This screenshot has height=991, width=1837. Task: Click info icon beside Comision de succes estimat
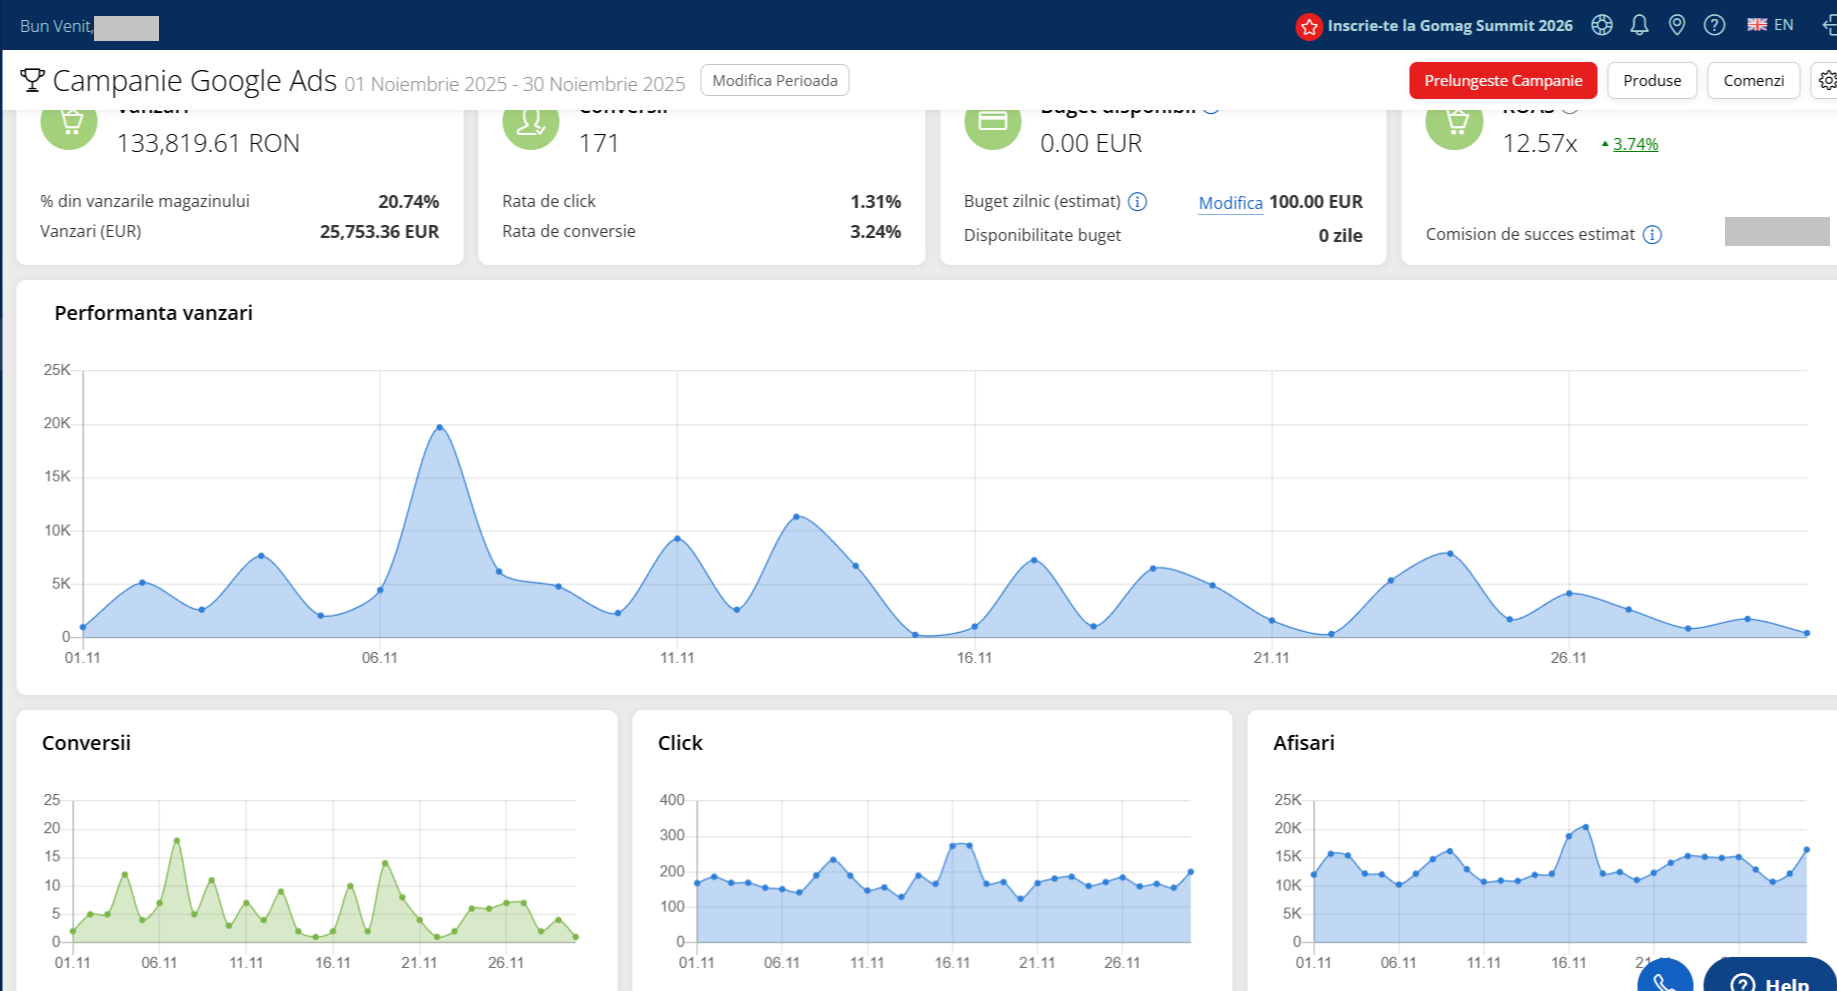(1652, 235)
